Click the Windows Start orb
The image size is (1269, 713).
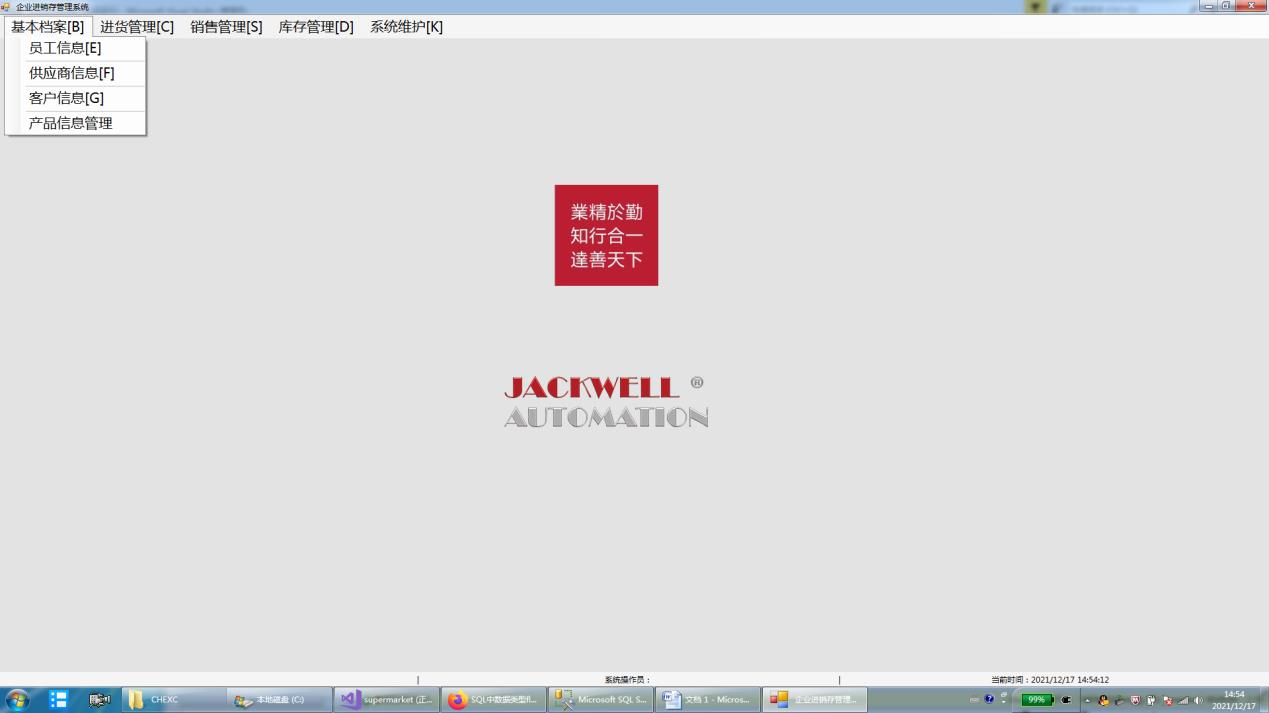point(18,700)
